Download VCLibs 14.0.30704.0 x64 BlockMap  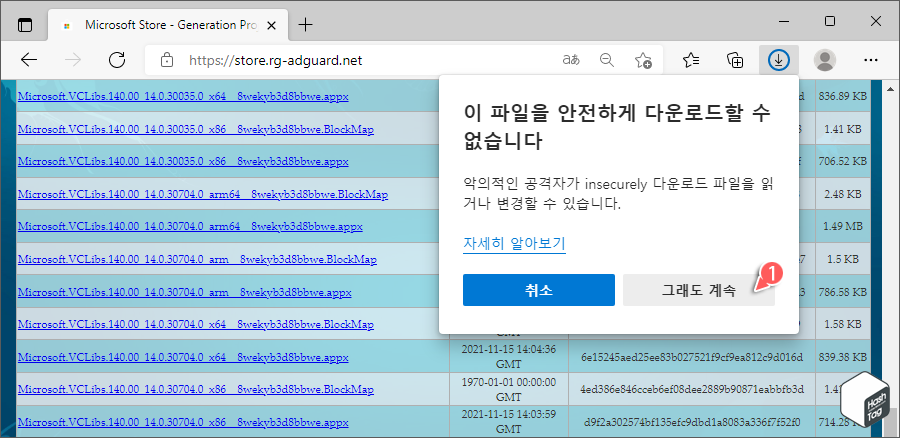196,325
